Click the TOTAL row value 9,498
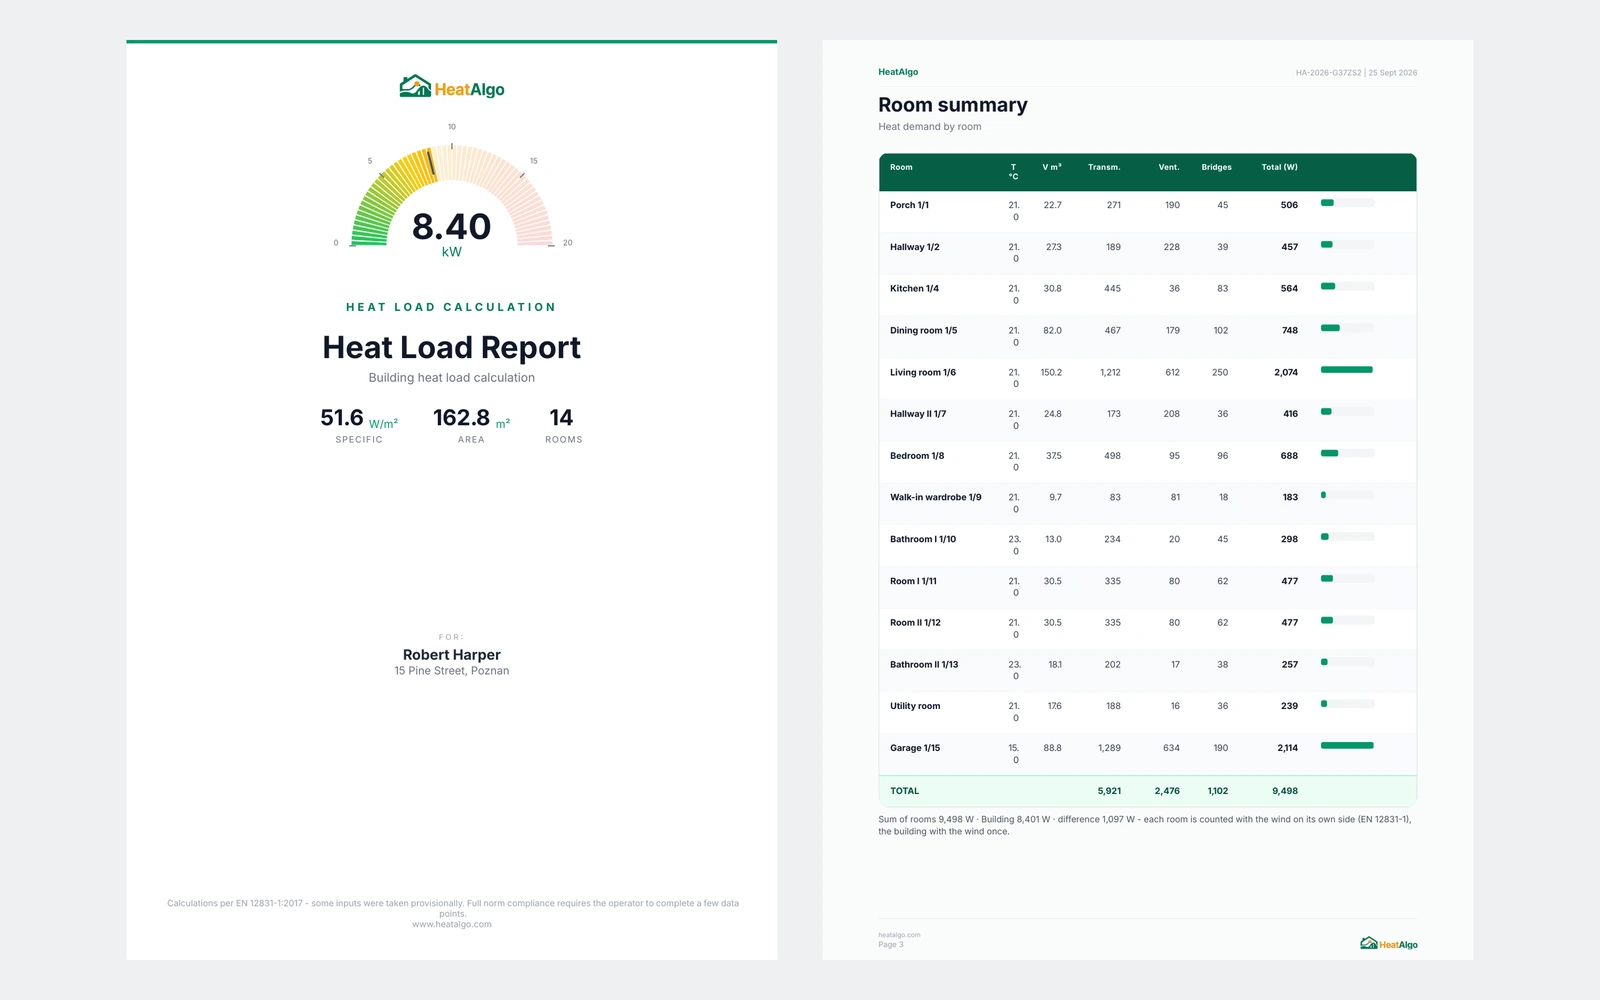The image size is (1600, 1000). coord(1285,791)
